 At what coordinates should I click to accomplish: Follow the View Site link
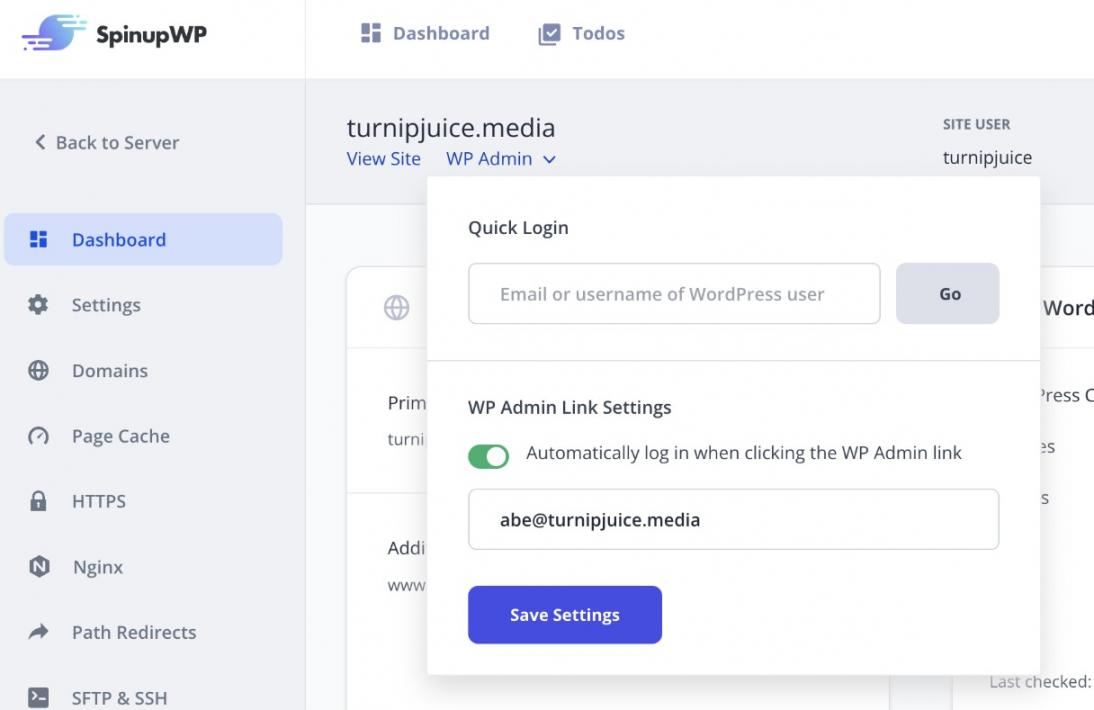(x=384, y=159)
